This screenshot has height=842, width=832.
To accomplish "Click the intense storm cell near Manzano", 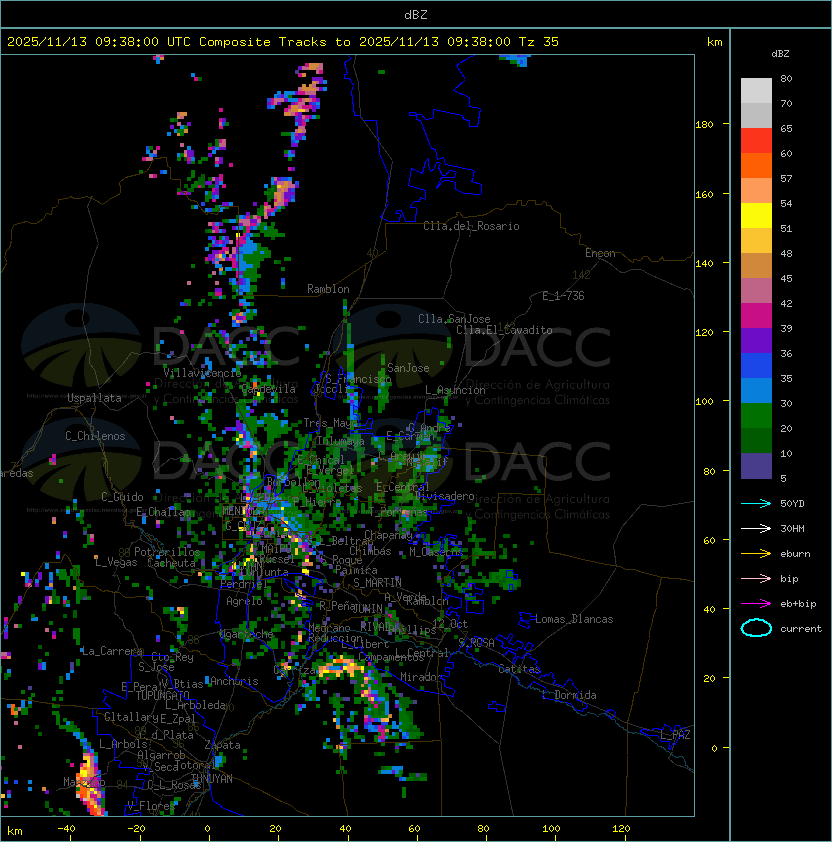I will [x=90, y=783].
